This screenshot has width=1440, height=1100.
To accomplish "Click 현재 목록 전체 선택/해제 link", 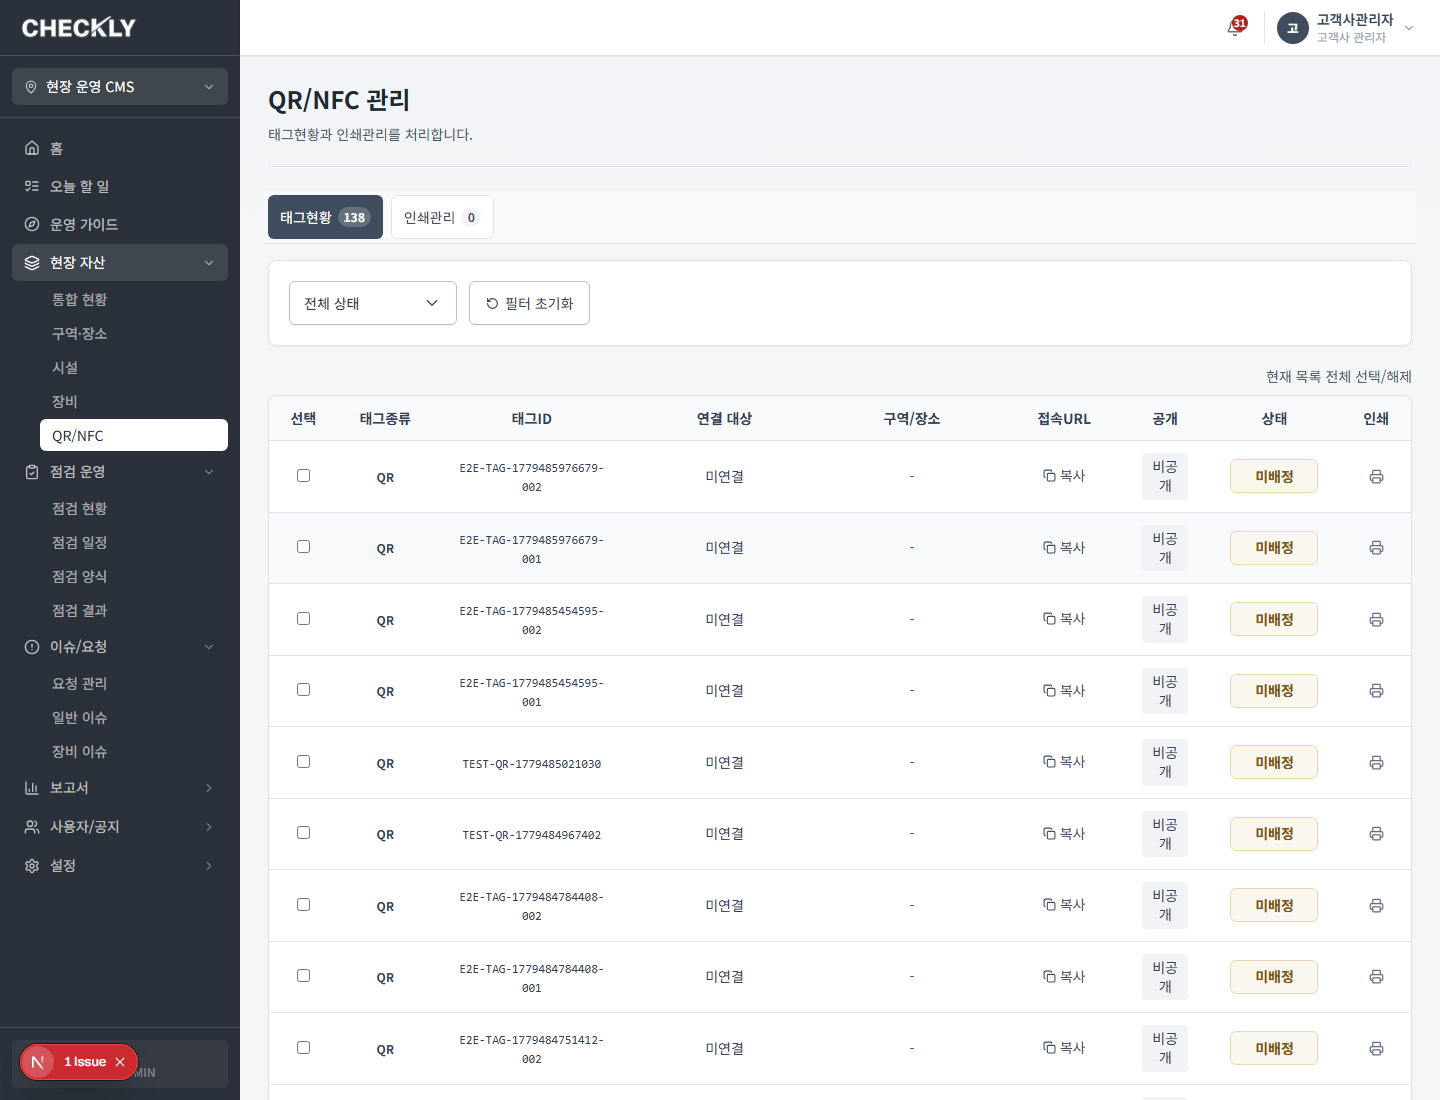I will [1339, 377].
